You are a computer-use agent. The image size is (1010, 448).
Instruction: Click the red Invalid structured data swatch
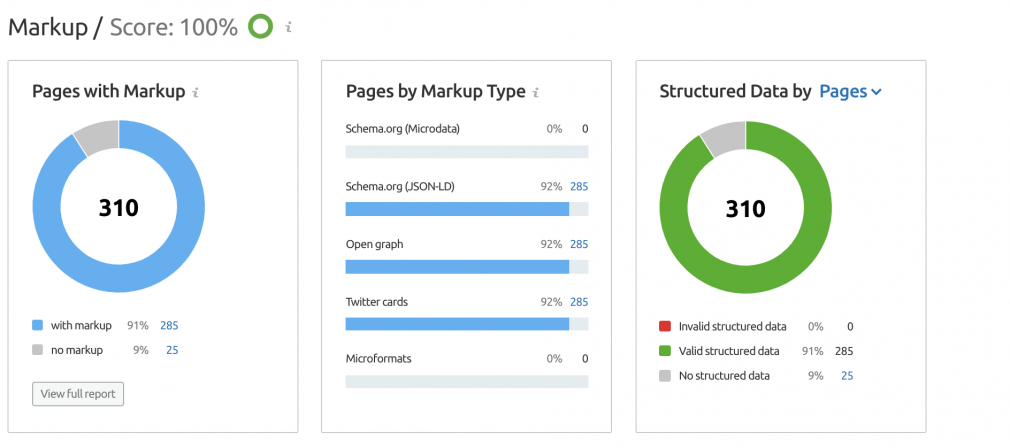(665, 326)
